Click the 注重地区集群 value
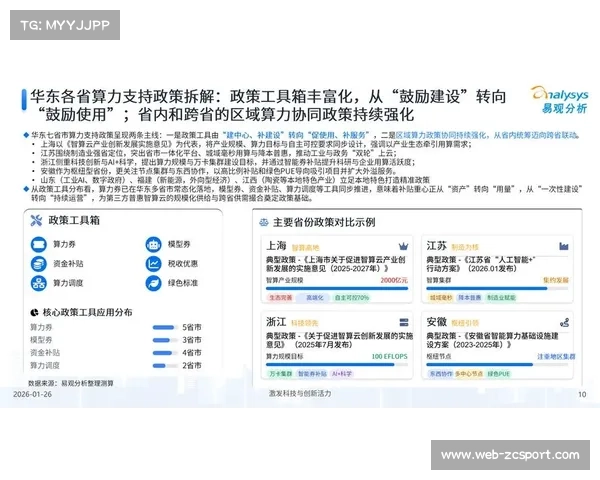 (x=556, y=356)
